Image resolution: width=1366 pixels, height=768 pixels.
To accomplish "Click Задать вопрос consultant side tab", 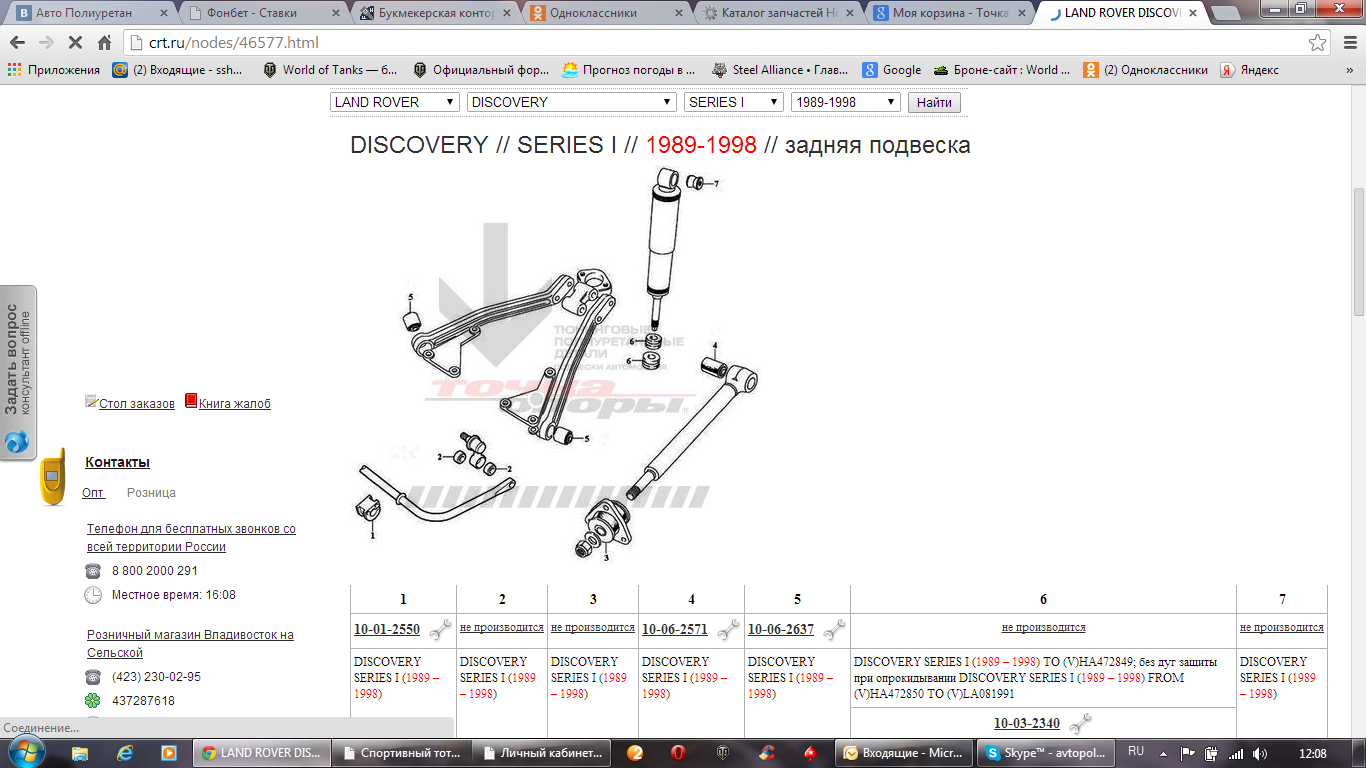I will 18,372.
